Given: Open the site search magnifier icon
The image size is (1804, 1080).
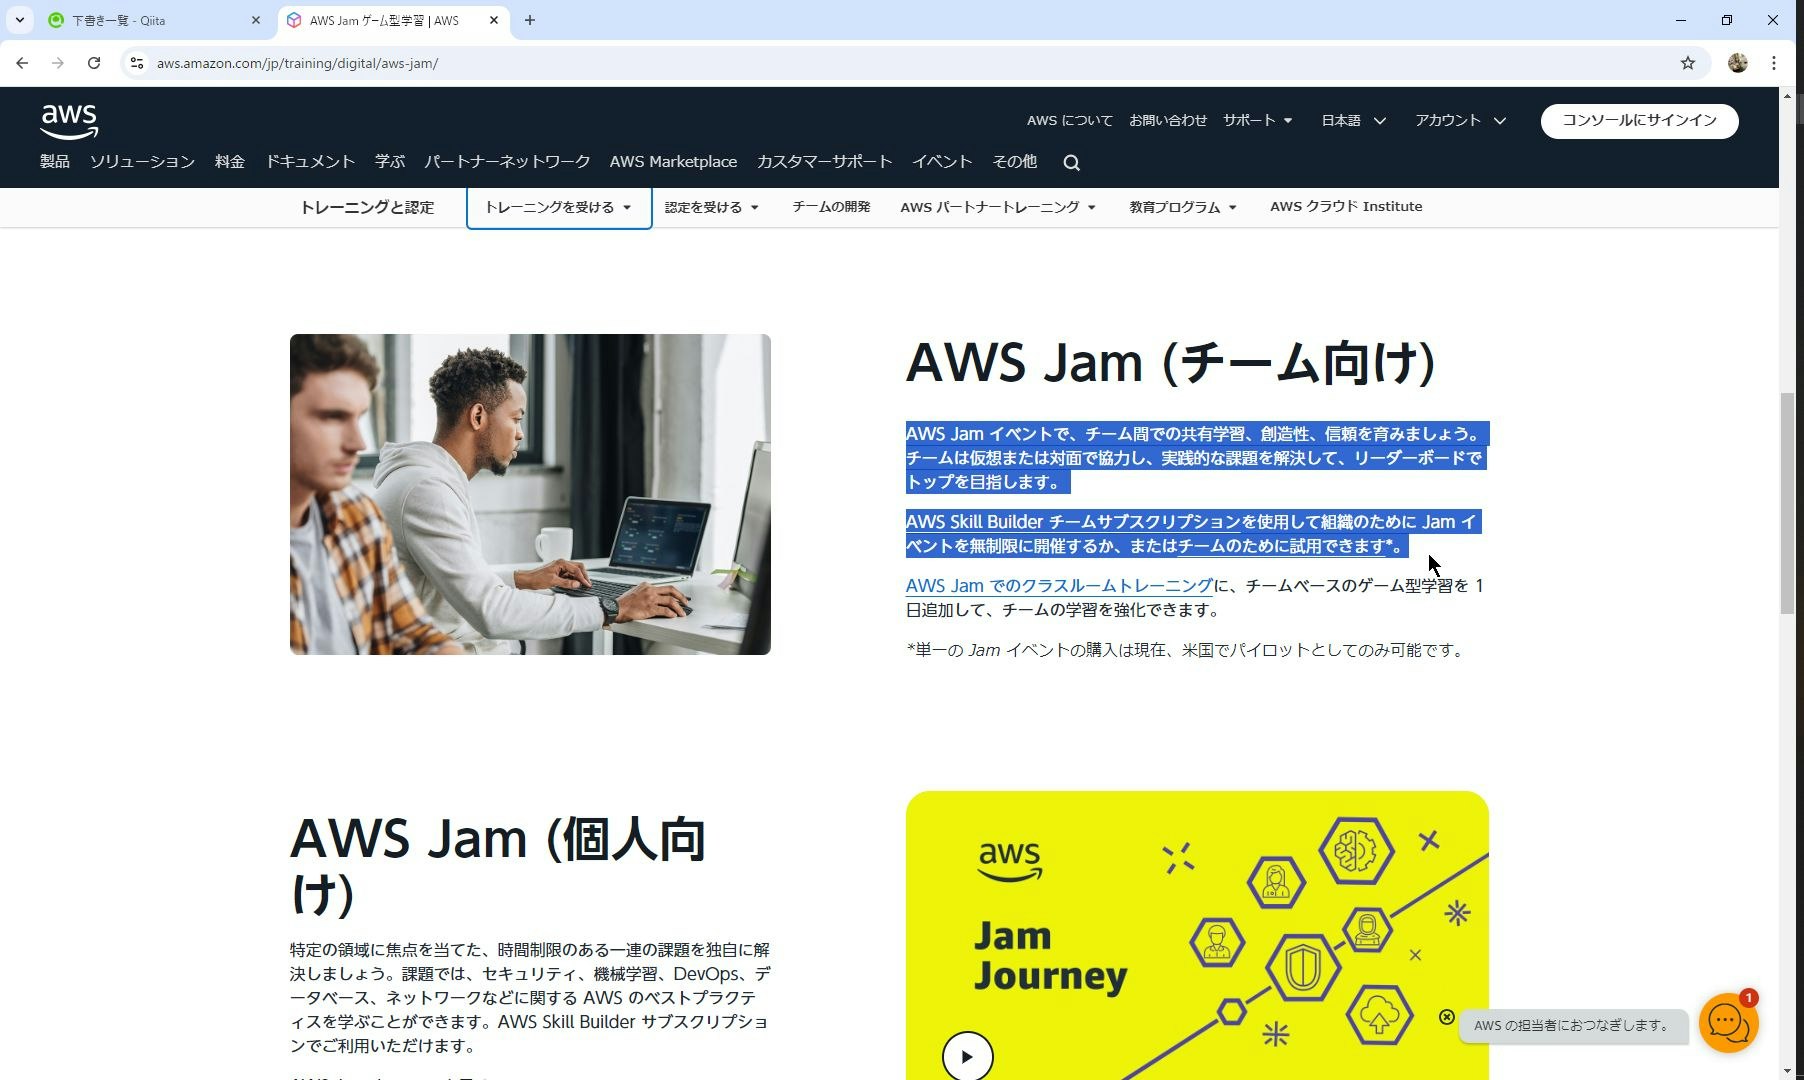Looking at the screenshot, I should point(1071,163).
